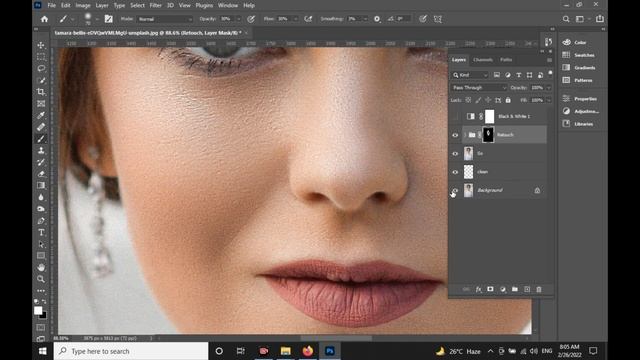Click the Share document icon

[600, 19]
